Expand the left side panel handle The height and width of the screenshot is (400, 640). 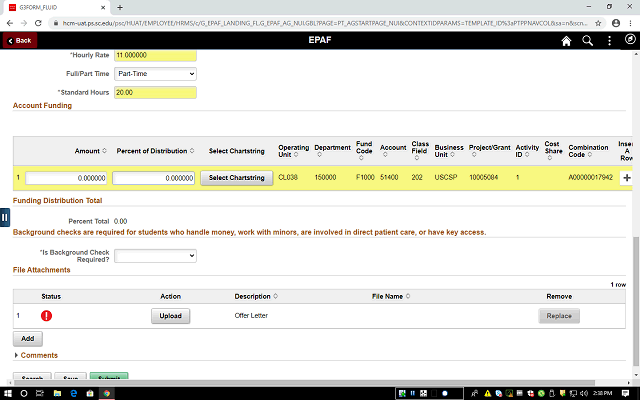(4, 218)
